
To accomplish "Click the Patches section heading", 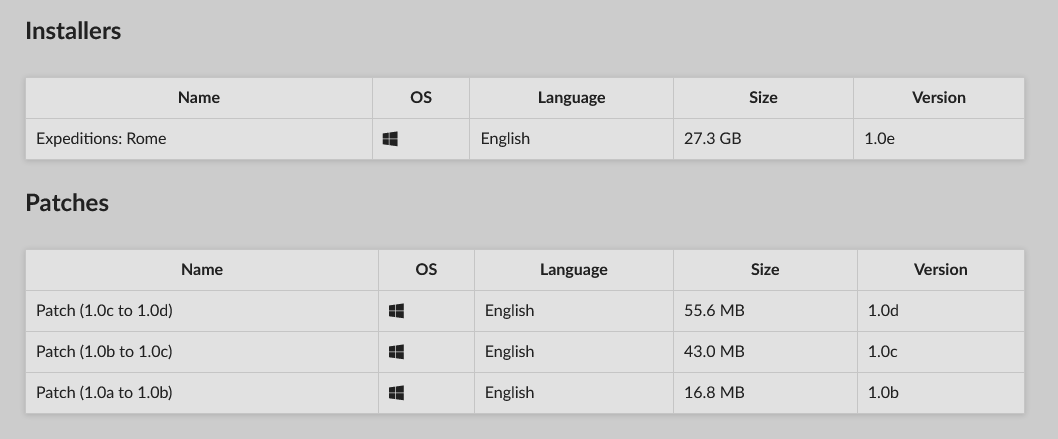I will click(x=67, y=203).
